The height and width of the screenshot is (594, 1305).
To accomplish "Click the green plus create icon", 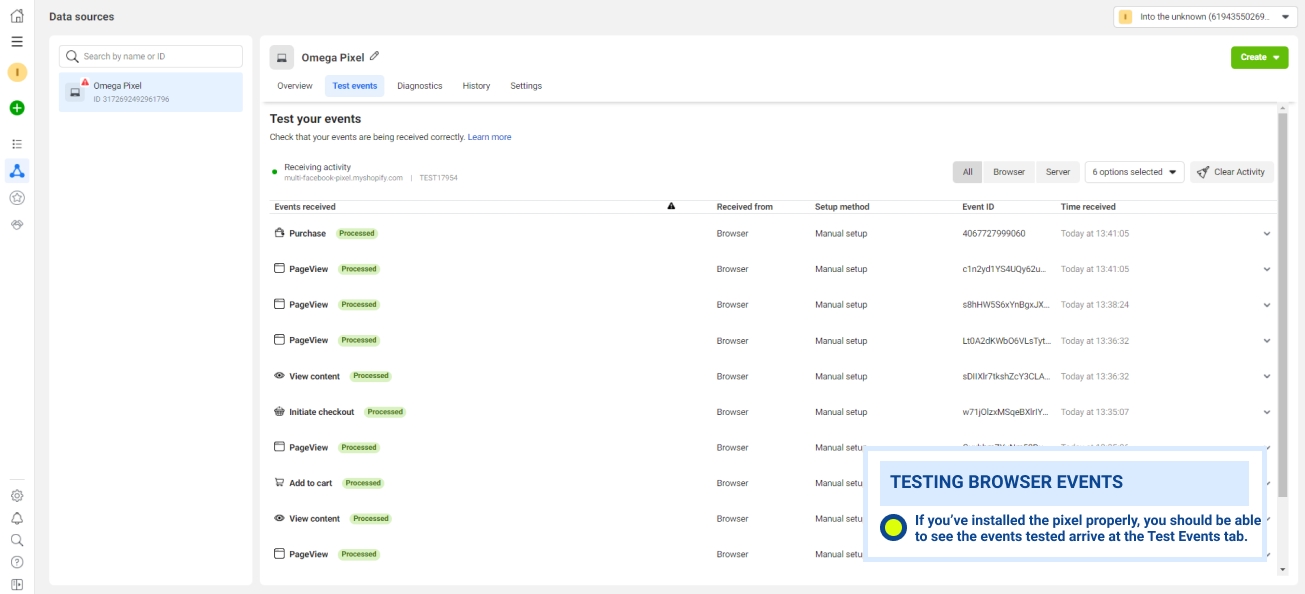I will click(x=17, y=108).
